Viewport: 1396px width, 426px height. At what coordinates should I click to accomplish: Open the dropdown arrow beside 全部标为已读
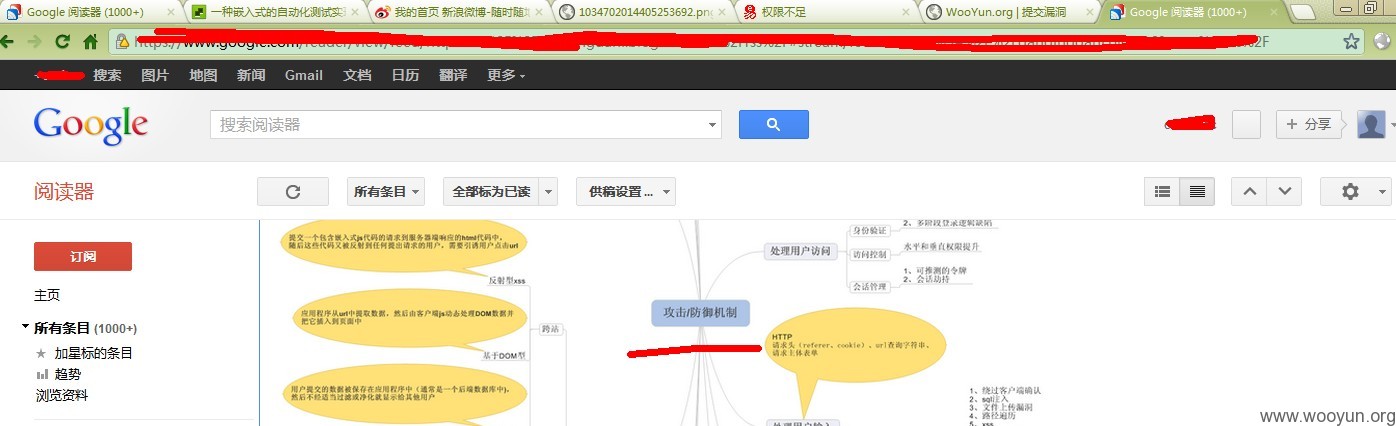549,191
